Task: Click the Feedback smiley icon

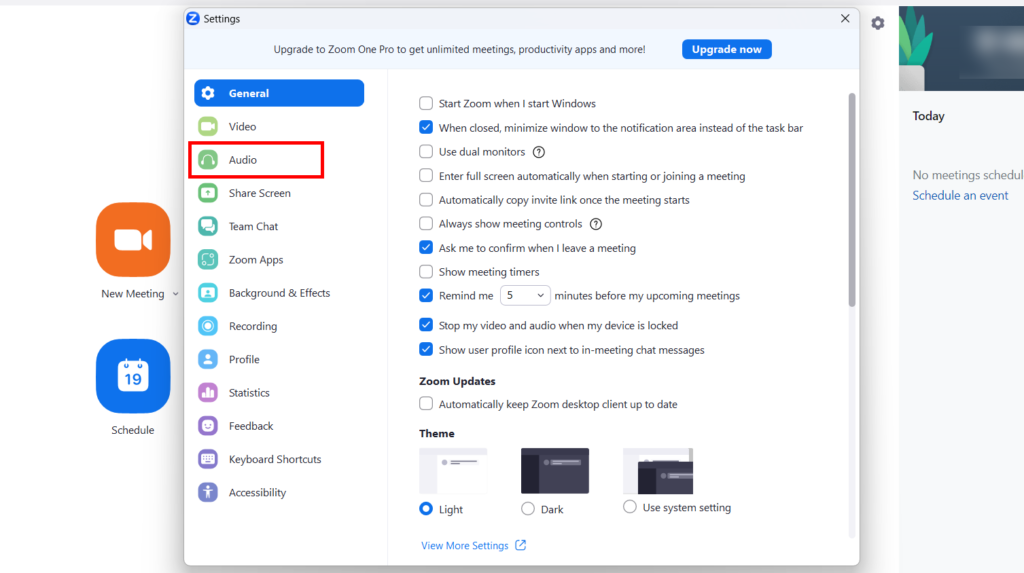Action: pyautogui.click(x=208, y=426)
